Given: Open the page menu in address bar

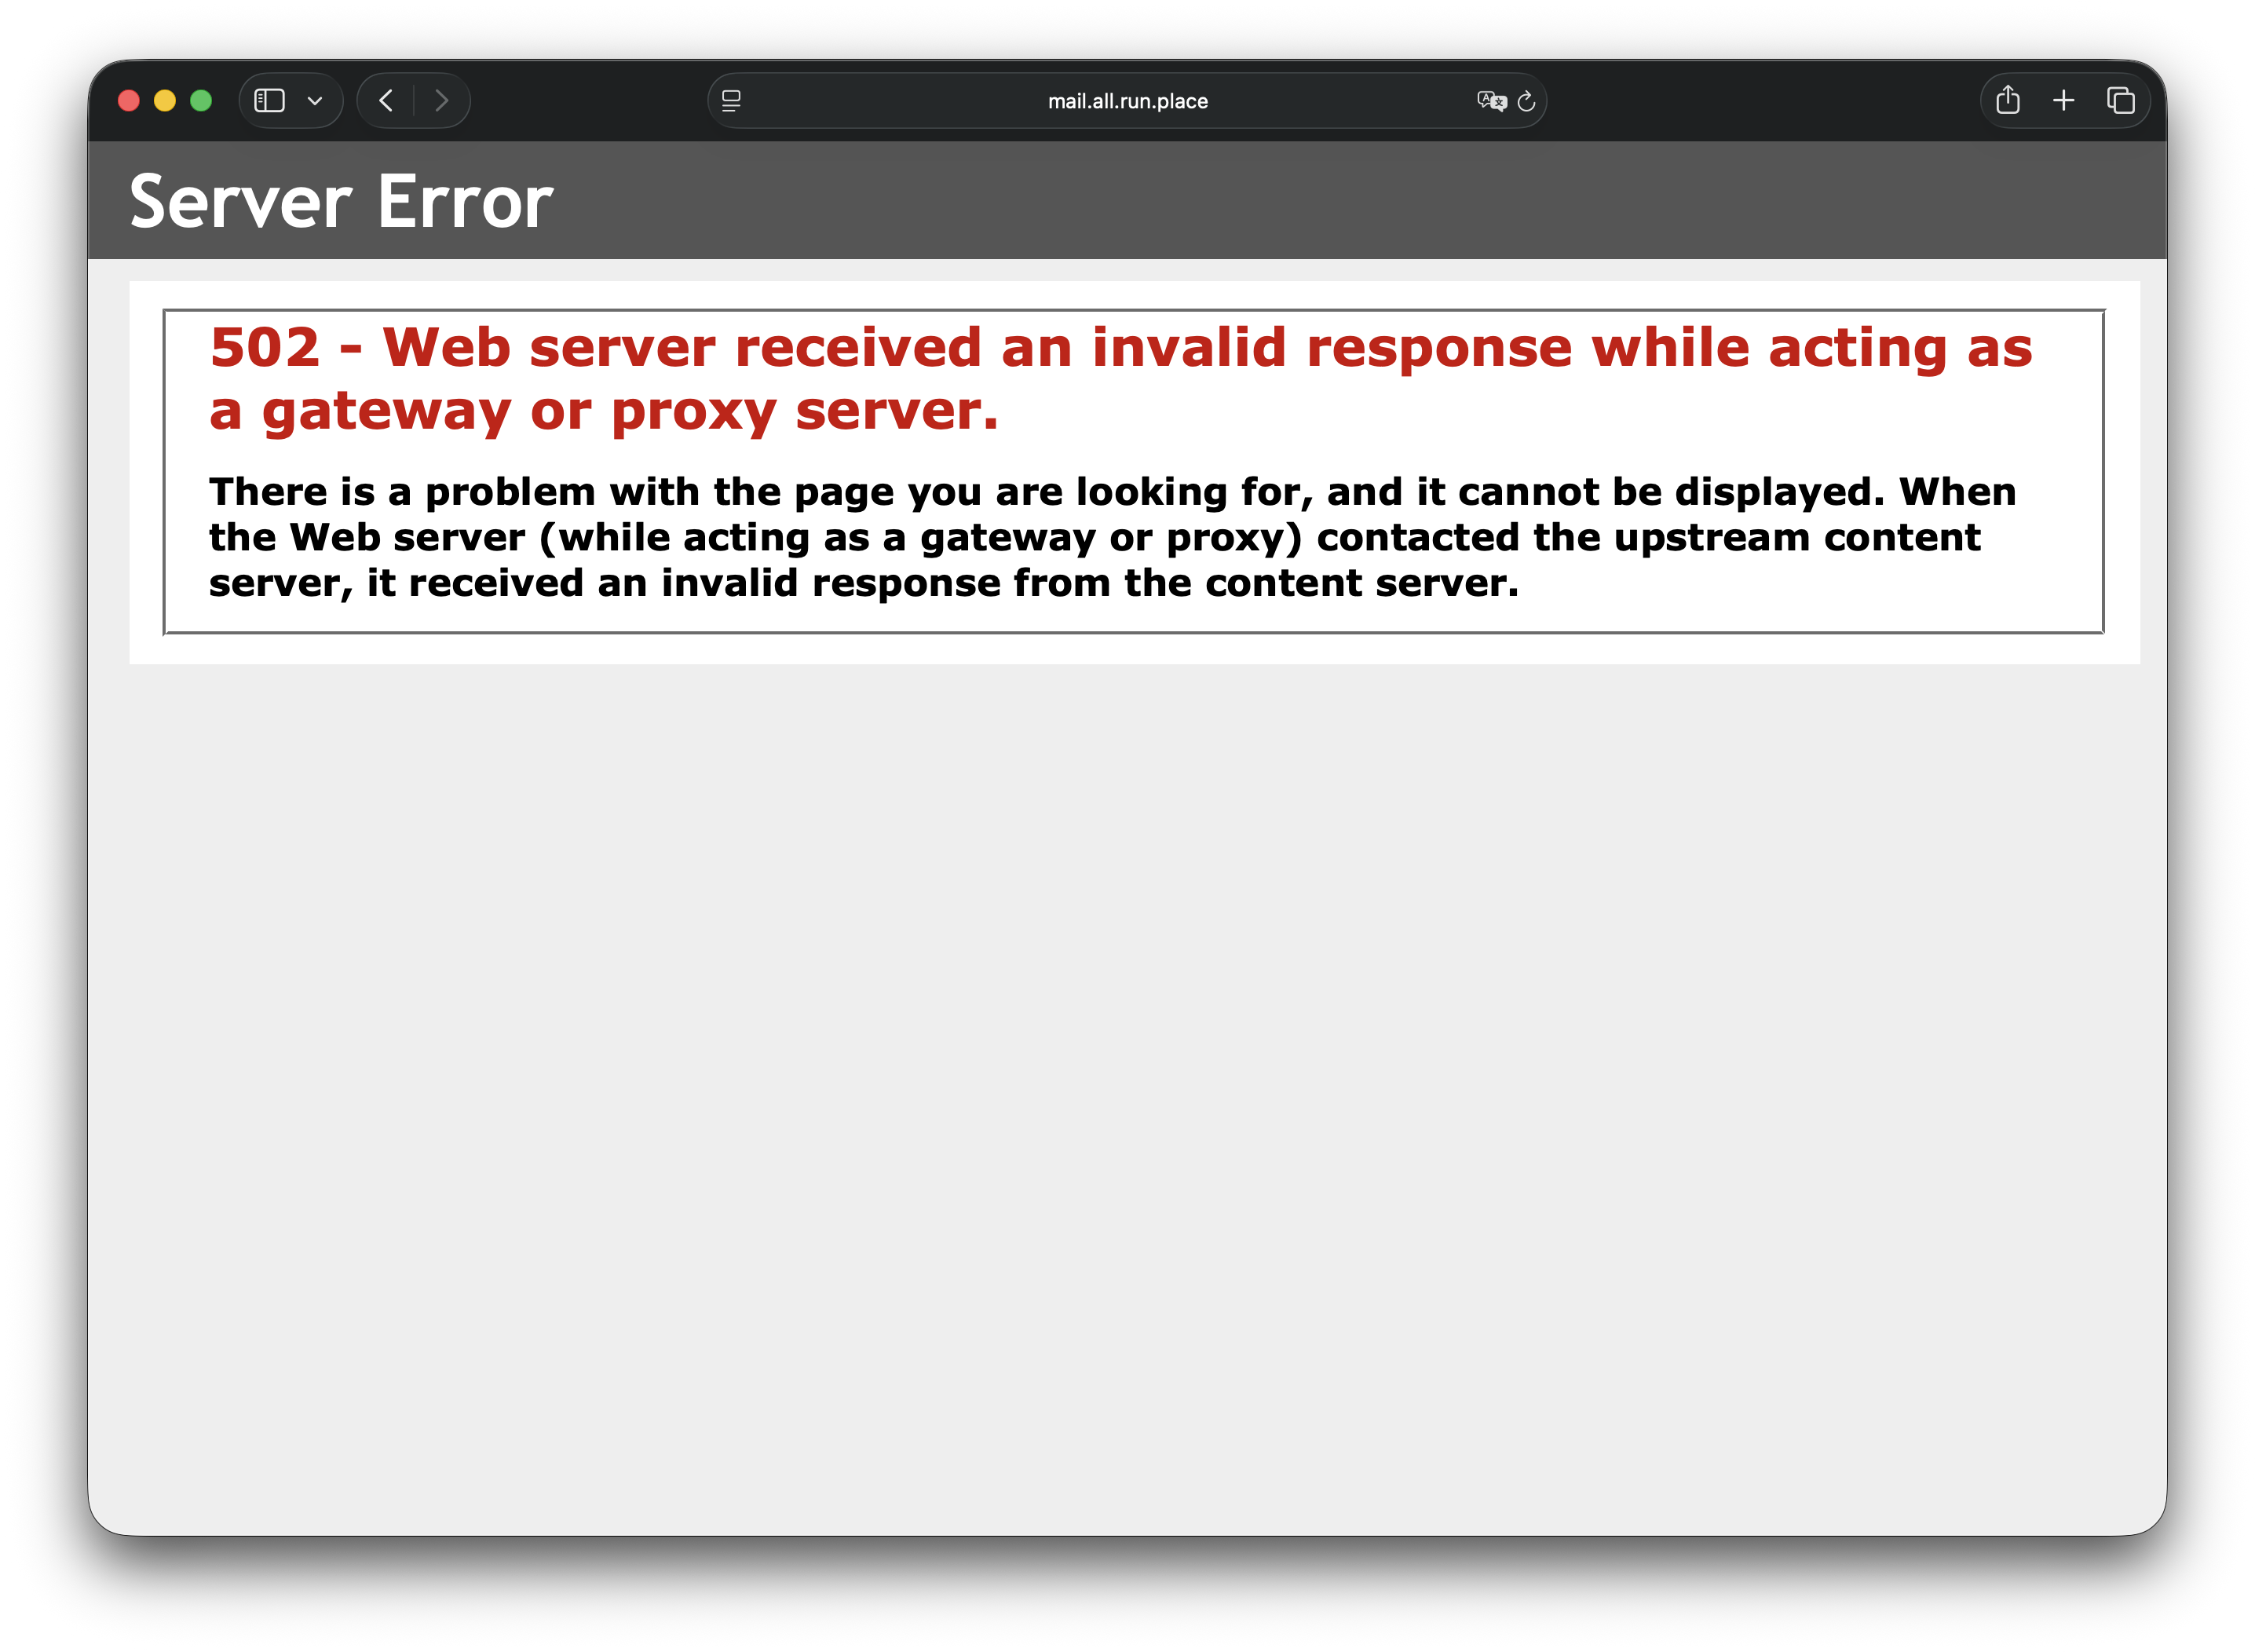Looking at the screenshot, I should (x=731, y=101).
